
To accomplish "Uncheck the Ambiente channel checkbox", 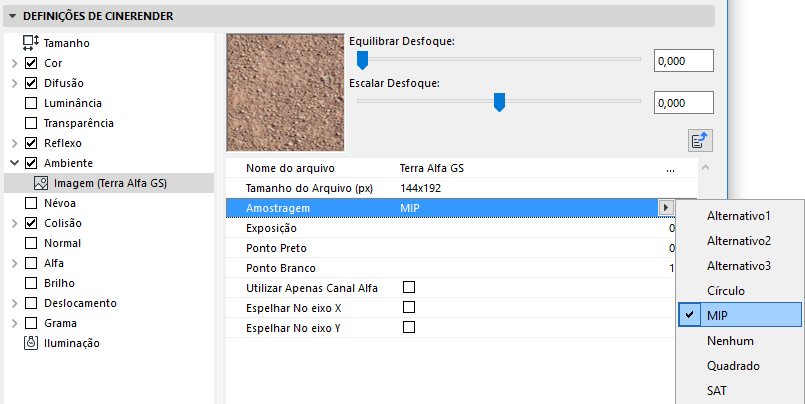I will coord(31,163).
